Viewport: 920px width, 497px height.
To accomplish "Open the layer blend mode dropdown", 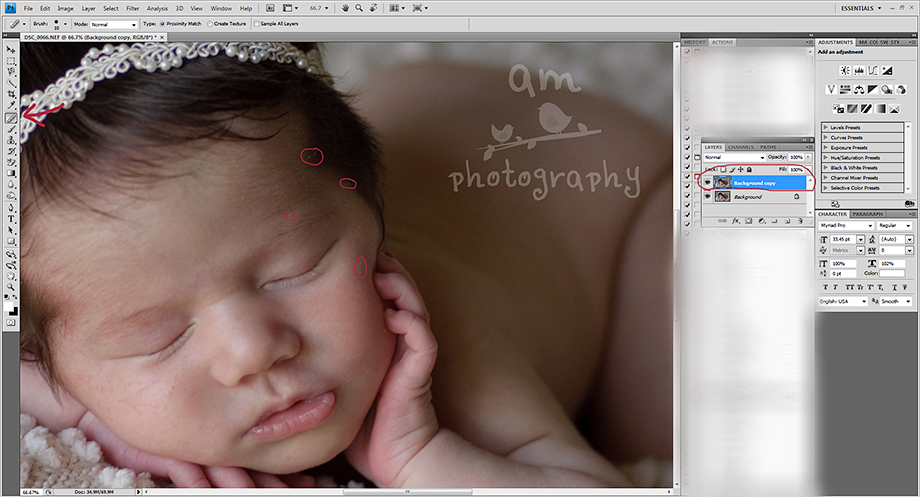I will (x=734, y=157).
